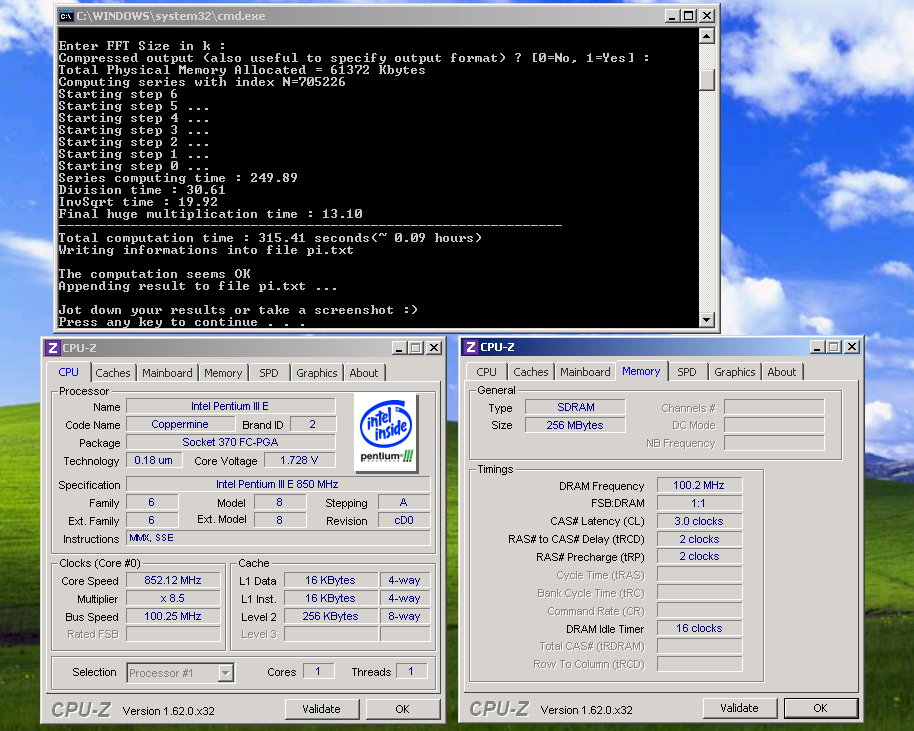Click Specification 'Intel Pentium III E 850 MHz'

pos(277,484)
